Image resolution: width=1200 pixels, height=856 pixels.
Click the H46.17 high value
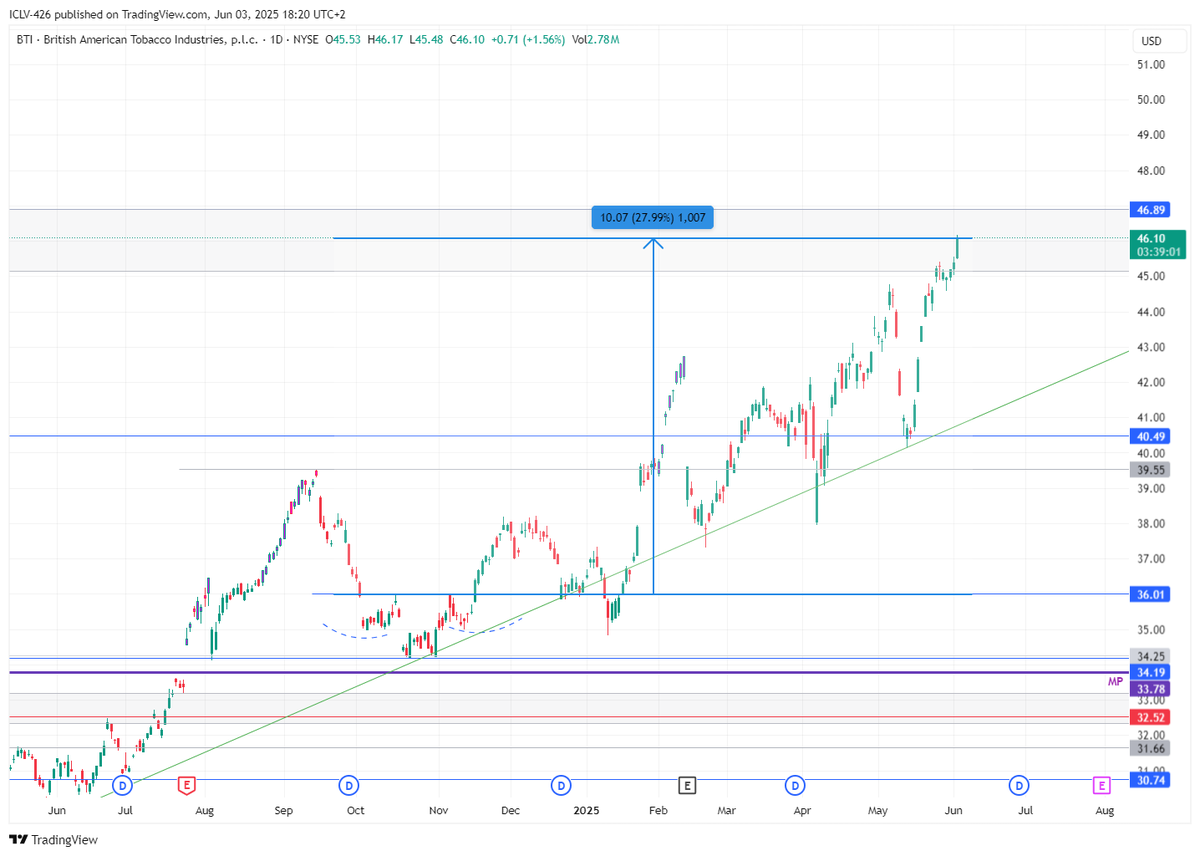tap(385, 40)
